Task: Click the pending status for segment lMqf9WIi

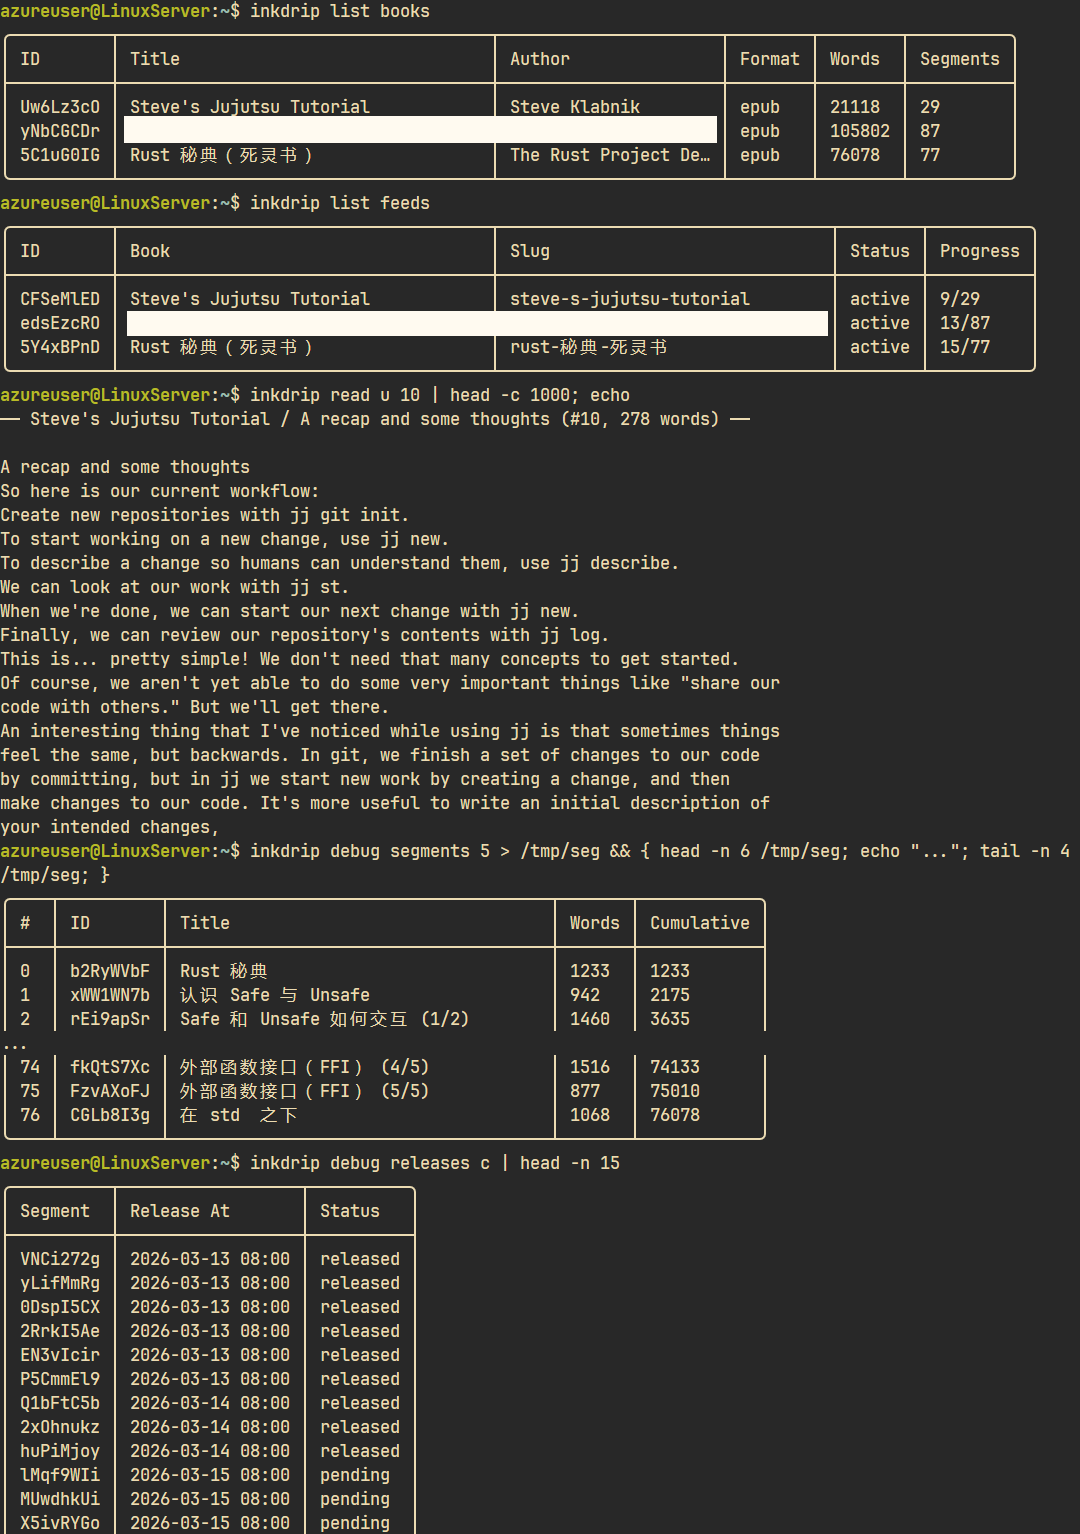Action: 355,1475
